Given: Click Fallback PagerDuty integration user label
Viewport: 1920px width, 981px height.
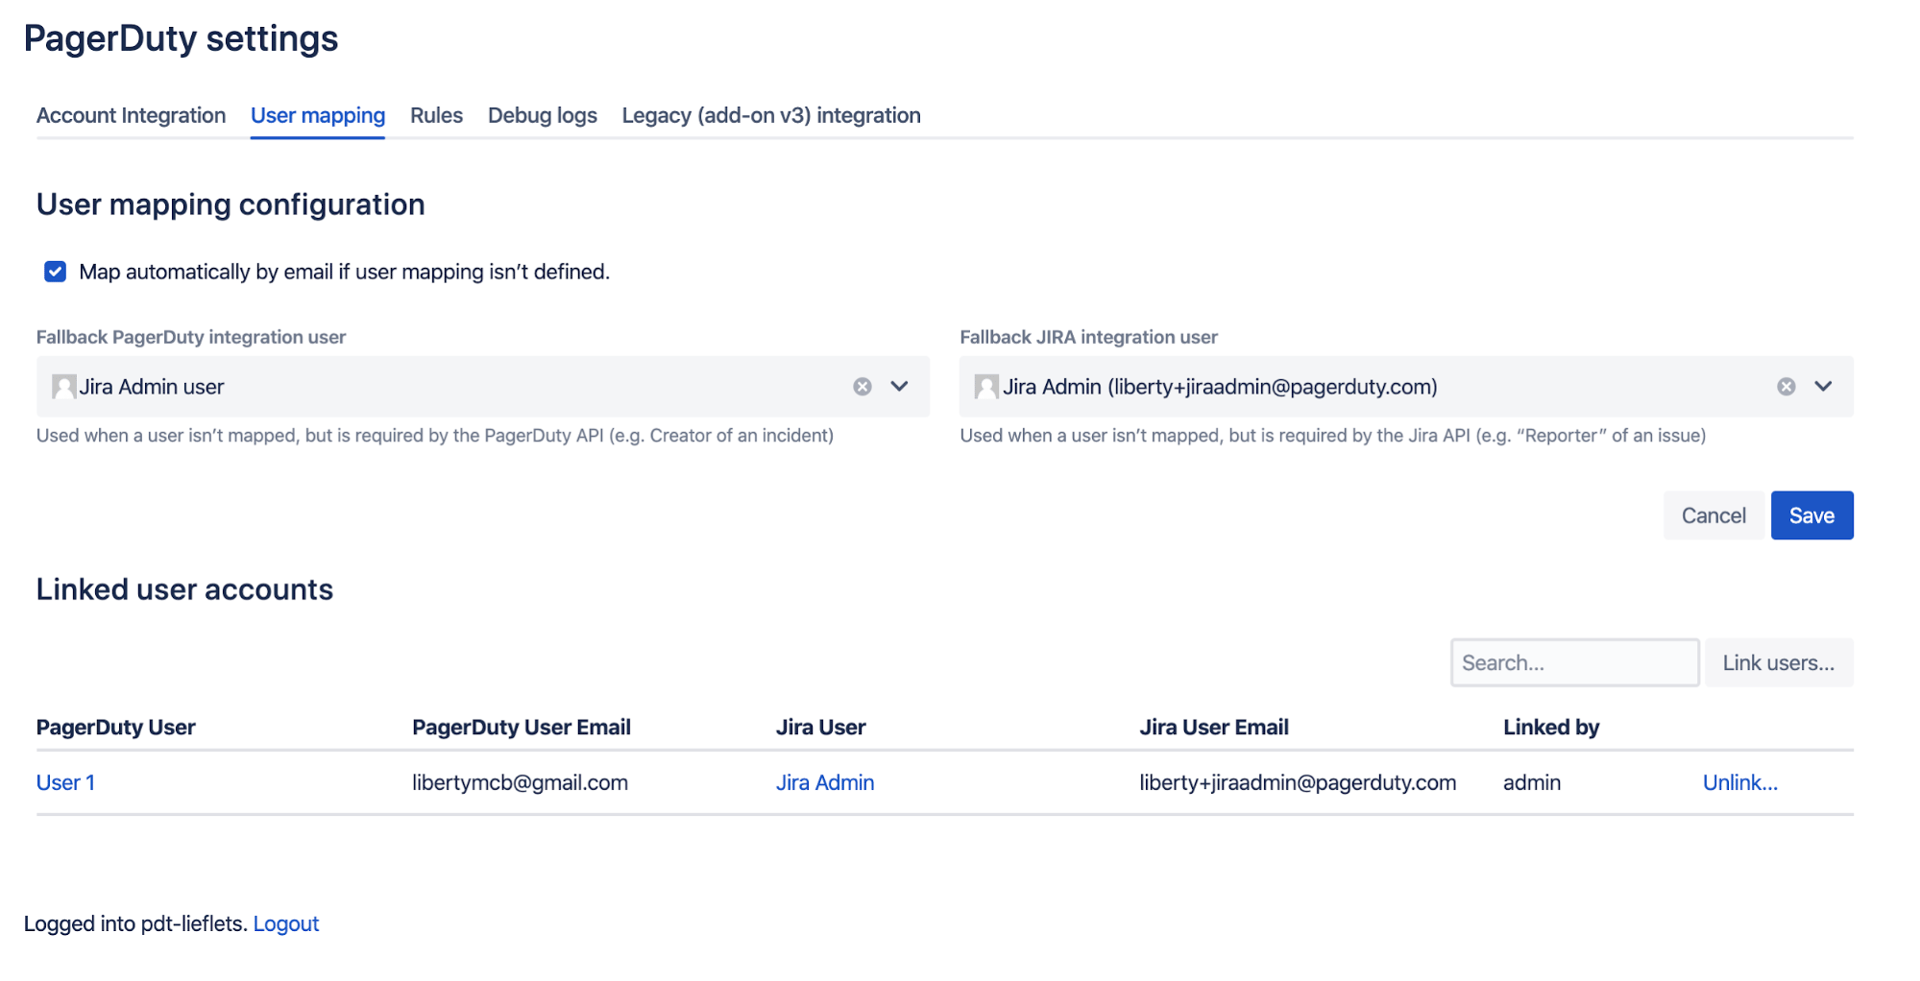Looking at the screenshot, I should [x=191, y=337].
